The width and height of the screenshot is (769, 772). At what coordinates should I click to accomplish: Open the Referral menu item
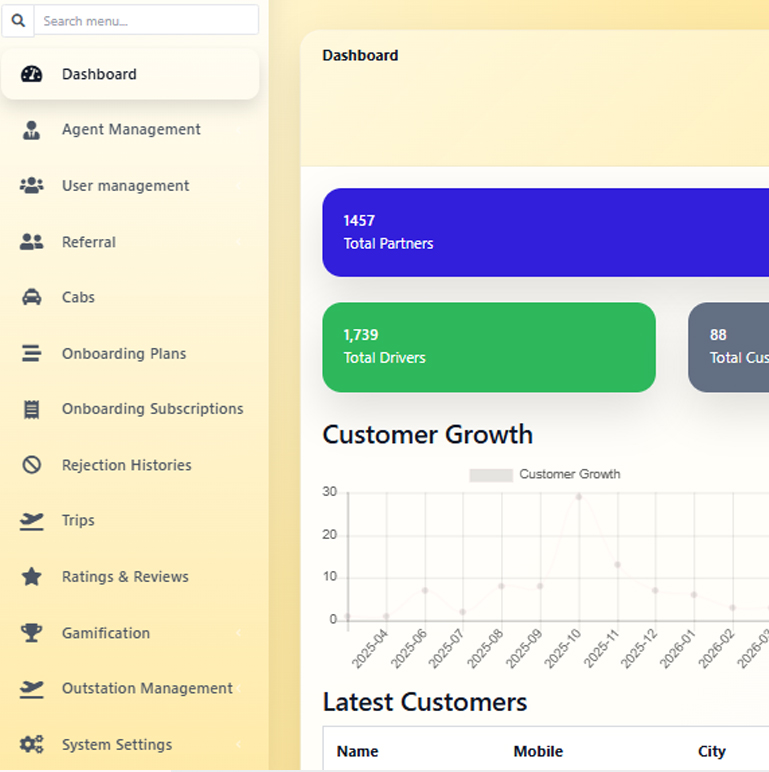click(89, 242)
